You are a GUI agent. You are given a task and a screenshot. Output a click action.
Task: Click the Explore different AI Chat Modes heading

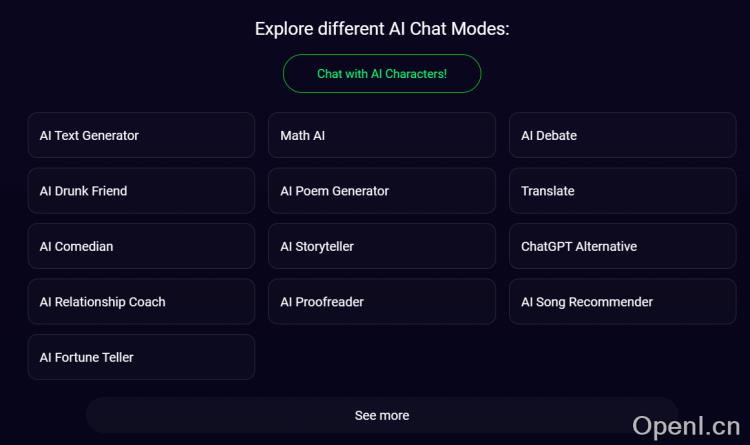pos(382,28)
